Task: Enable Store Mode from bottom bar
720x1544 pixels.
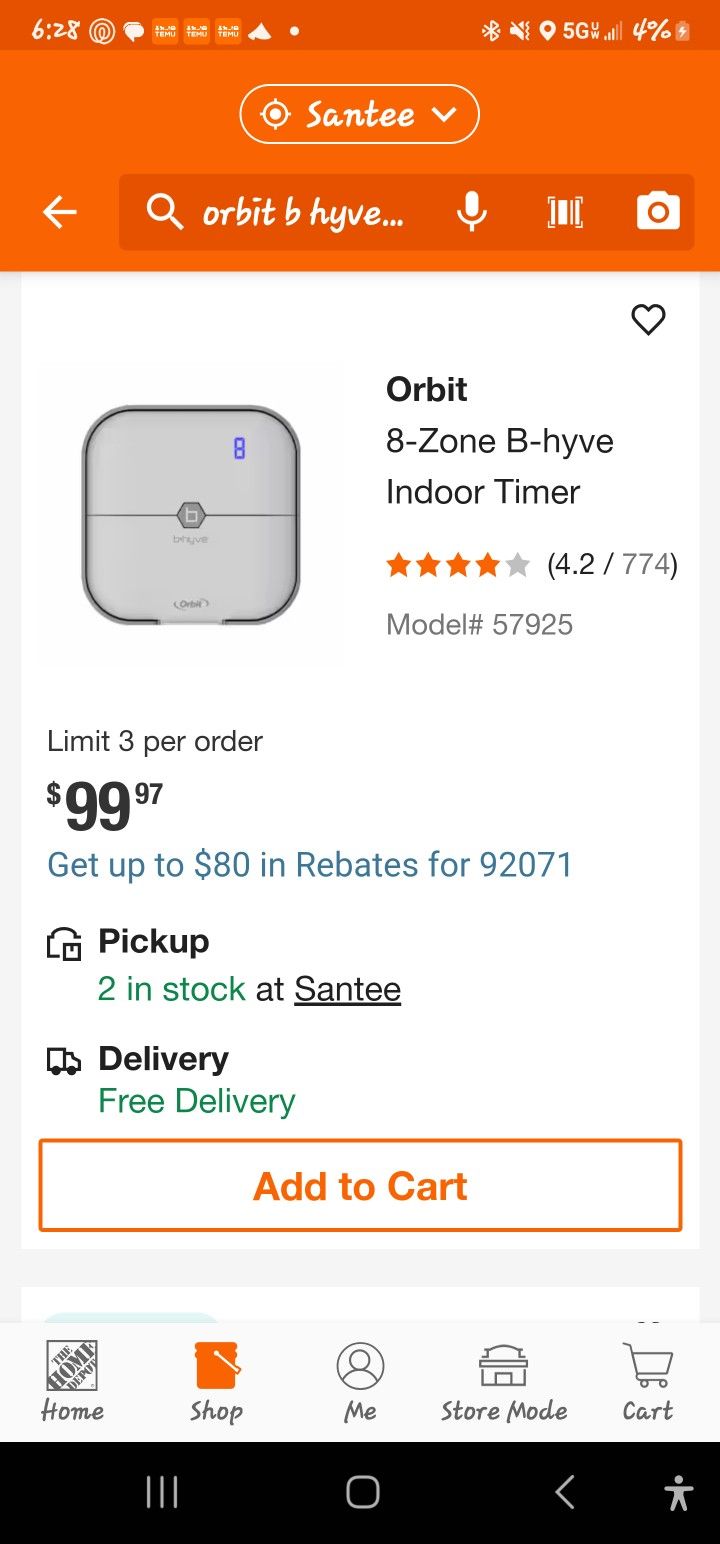Action: coord(504,1382)
